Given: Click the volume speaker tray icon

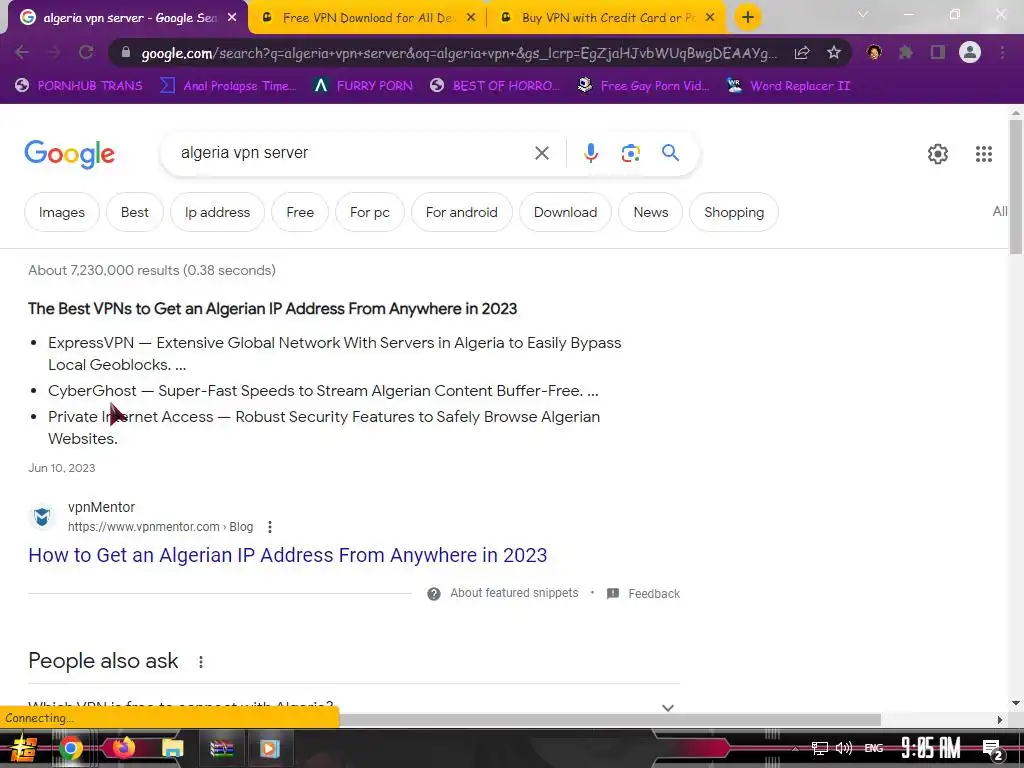Looking at the screenshot, I should 844,748.
